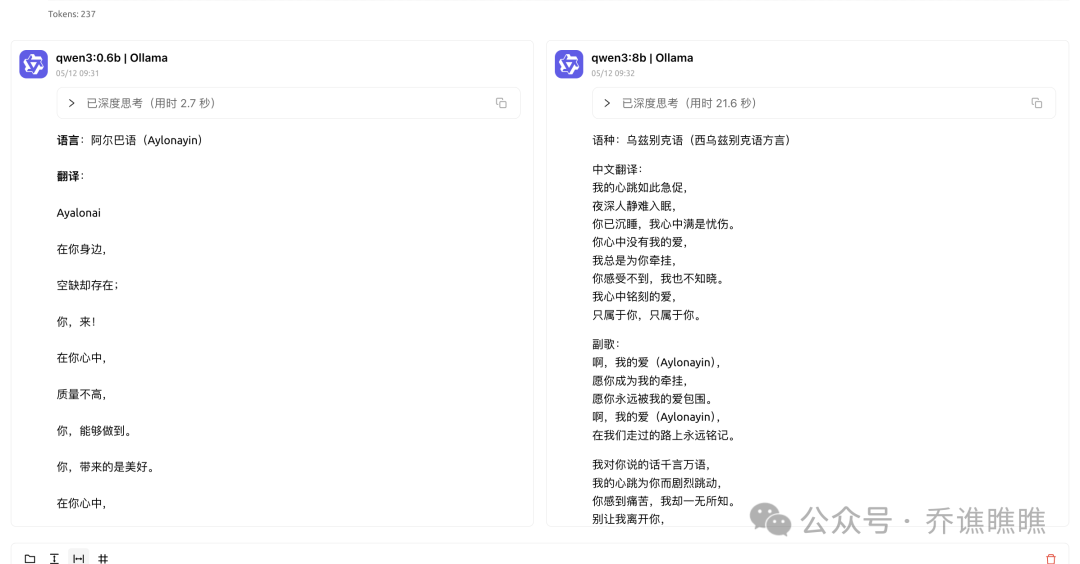The image size is (1080, 564).
Task: Copy the qwen3:8b thinking block
Action: pos(1037,103)
